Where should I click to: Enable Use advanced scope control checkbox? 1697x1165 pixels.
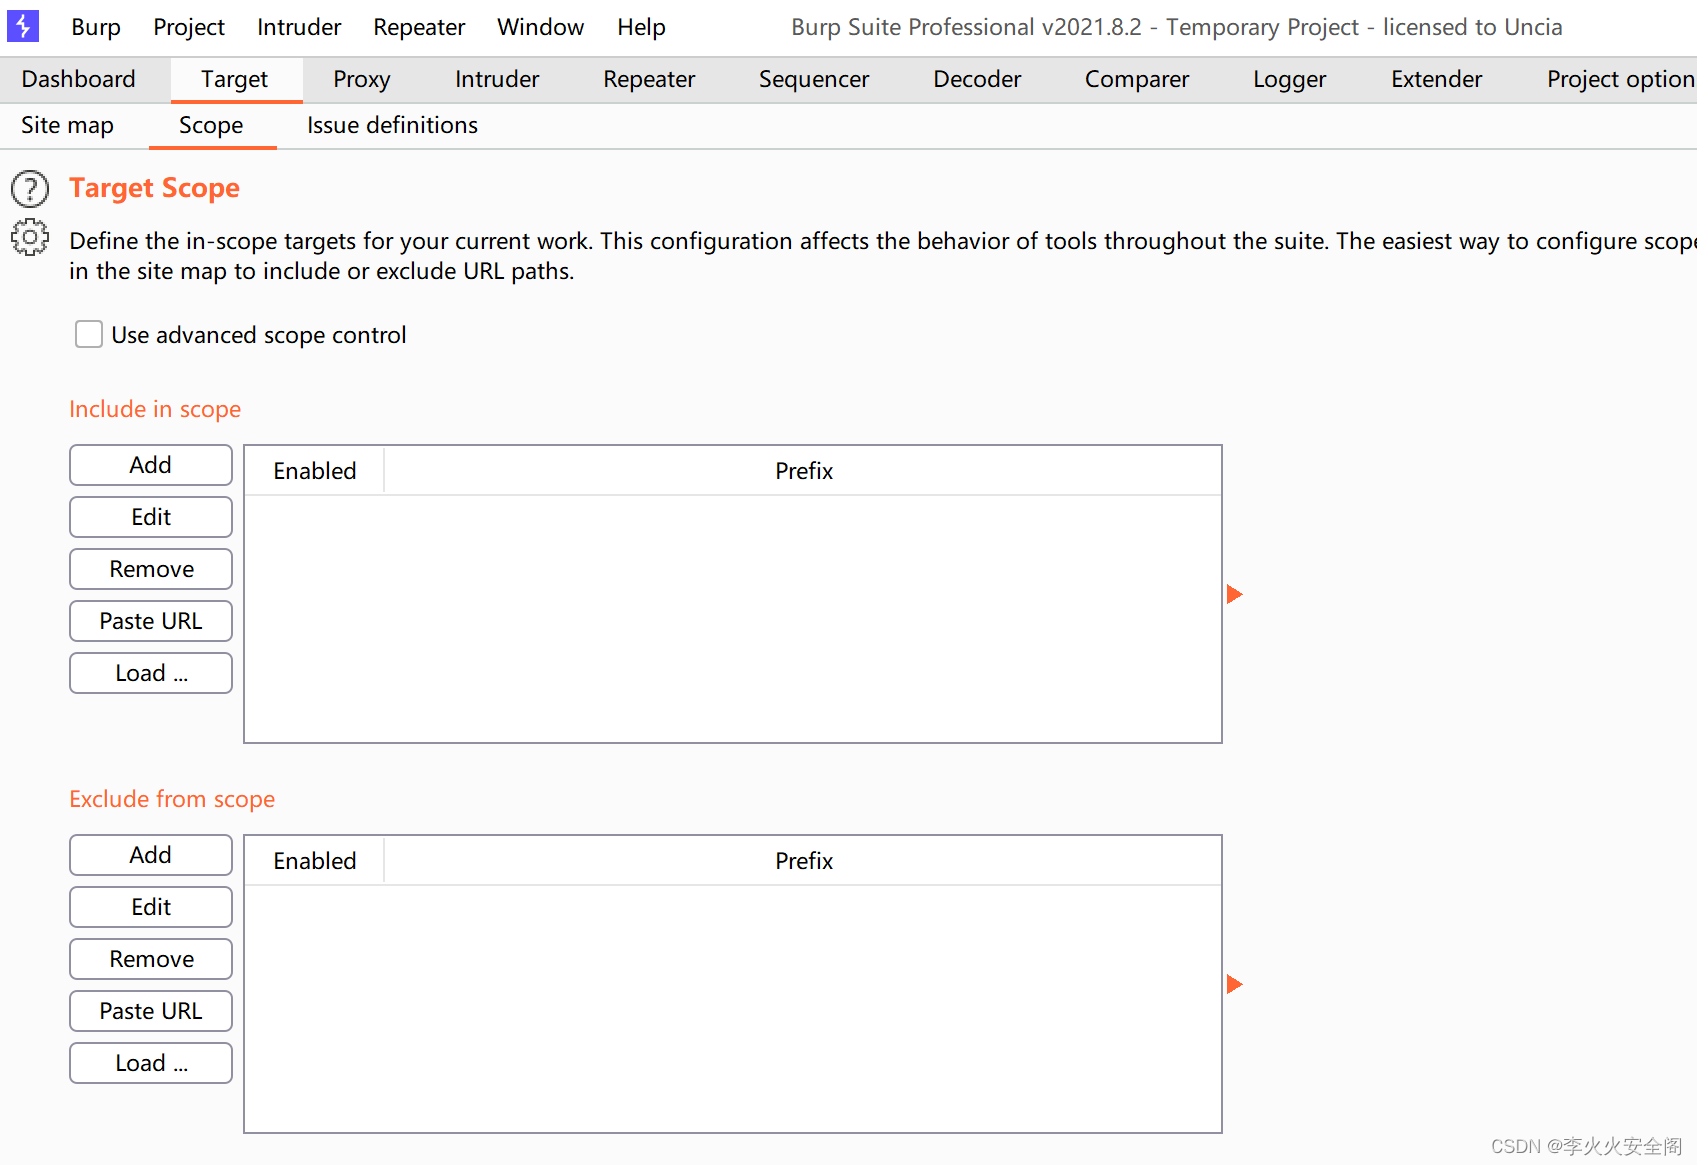point(89,334)
